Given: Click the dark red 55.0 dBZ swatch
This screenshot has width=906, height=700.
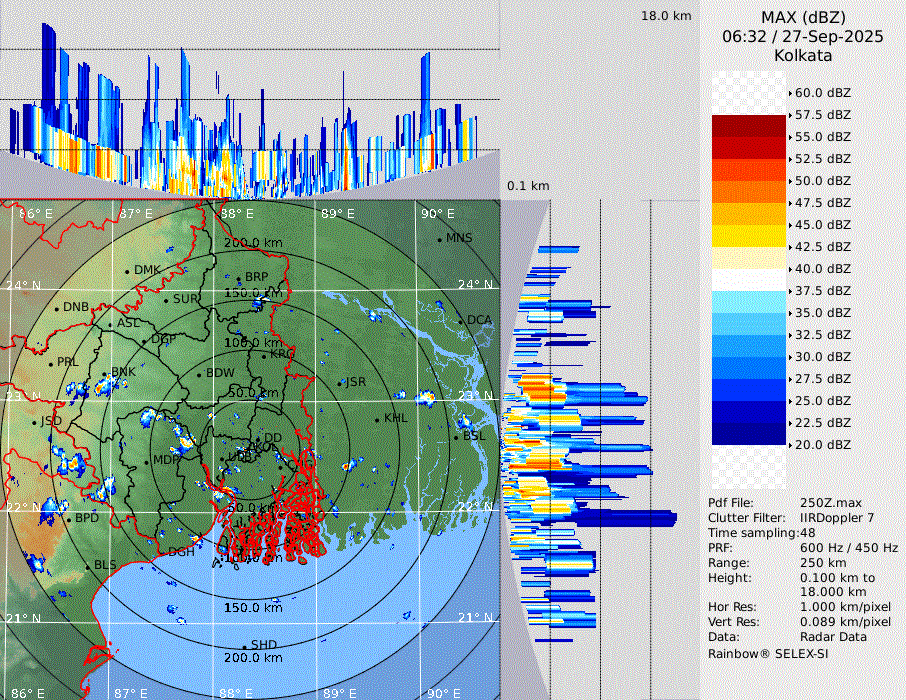Looking at the screenshot, I should click(x=748, y=126).
